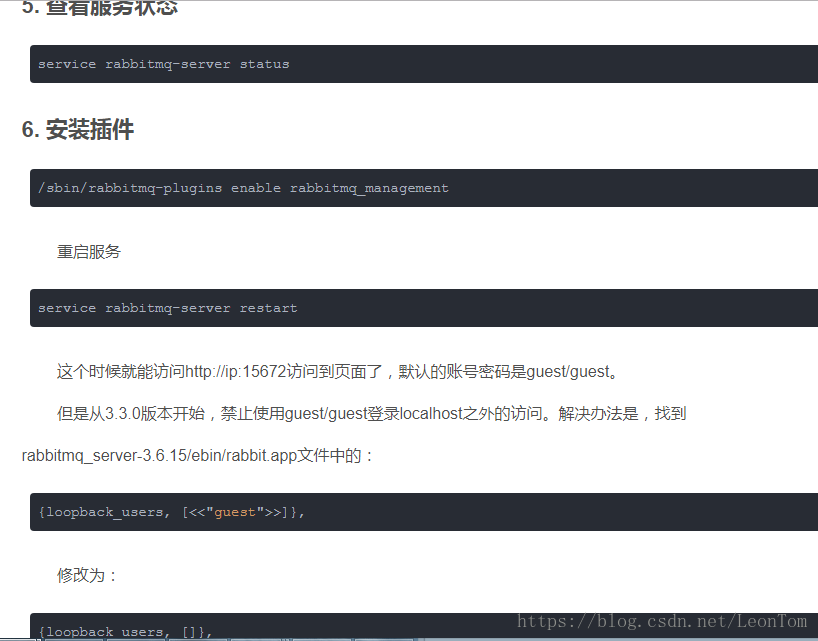This screenshot has height=641, width=818.
Task: Click the paragraph mentioning http://ip:15672
Action: (x=338, y=371)
